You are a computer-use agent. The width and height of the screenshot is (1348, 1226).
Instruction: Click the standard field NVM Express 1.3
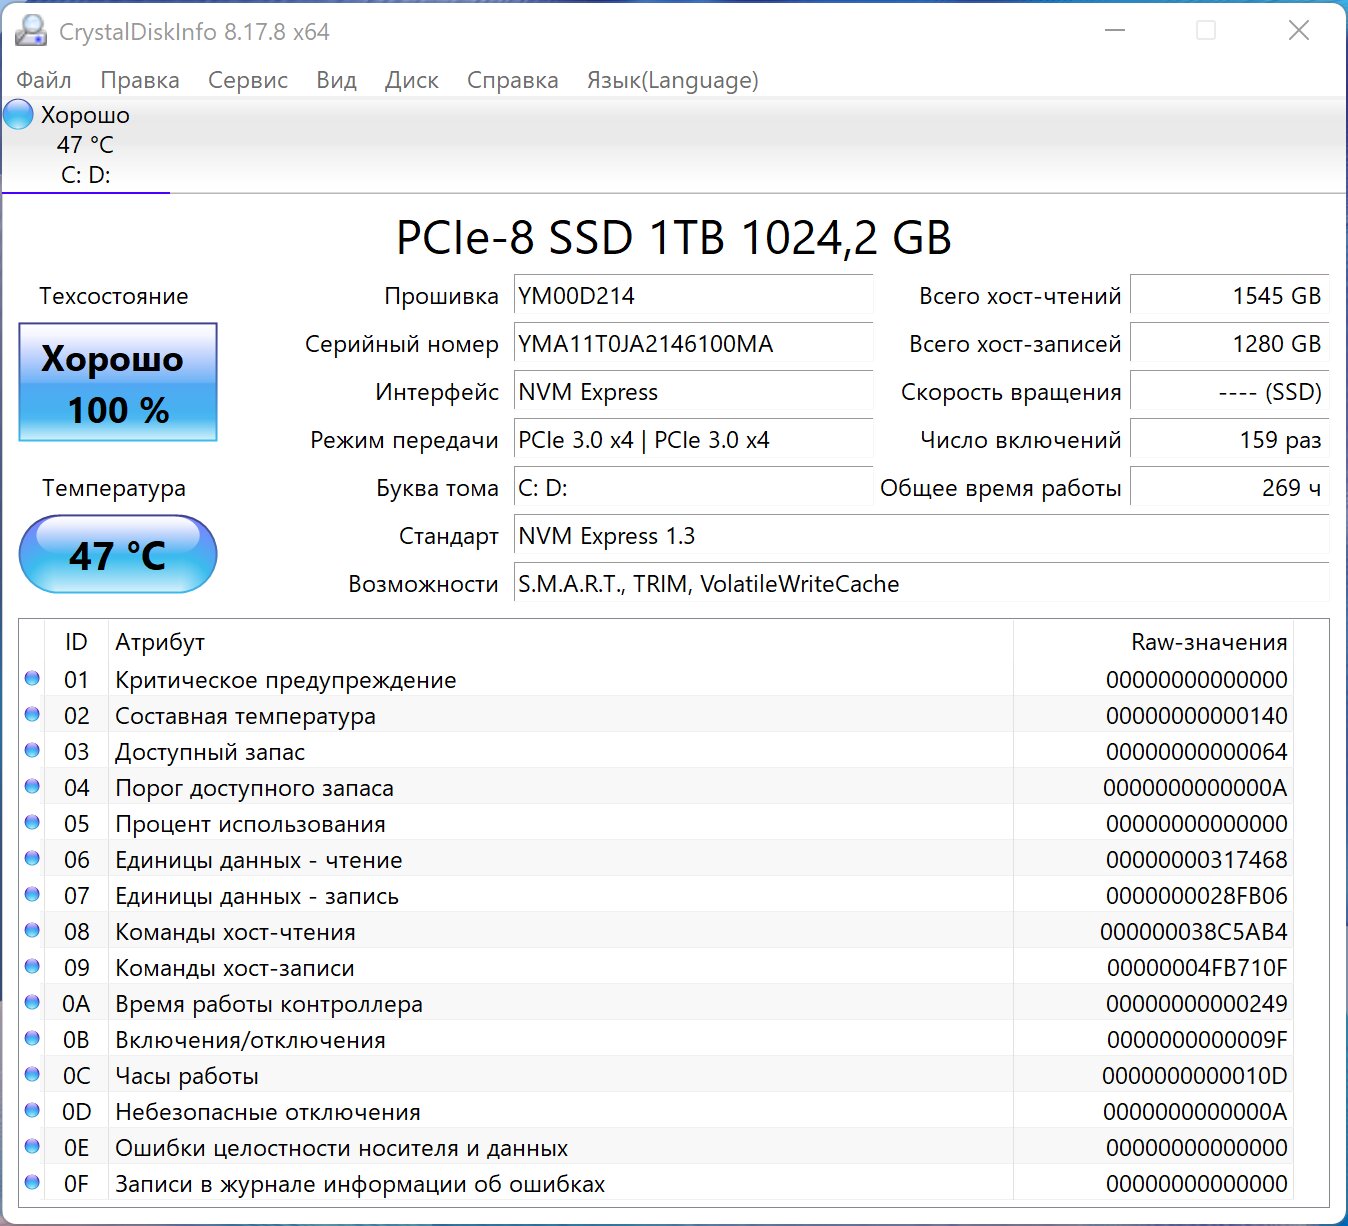pyautogui.click(x=921, y=536)
